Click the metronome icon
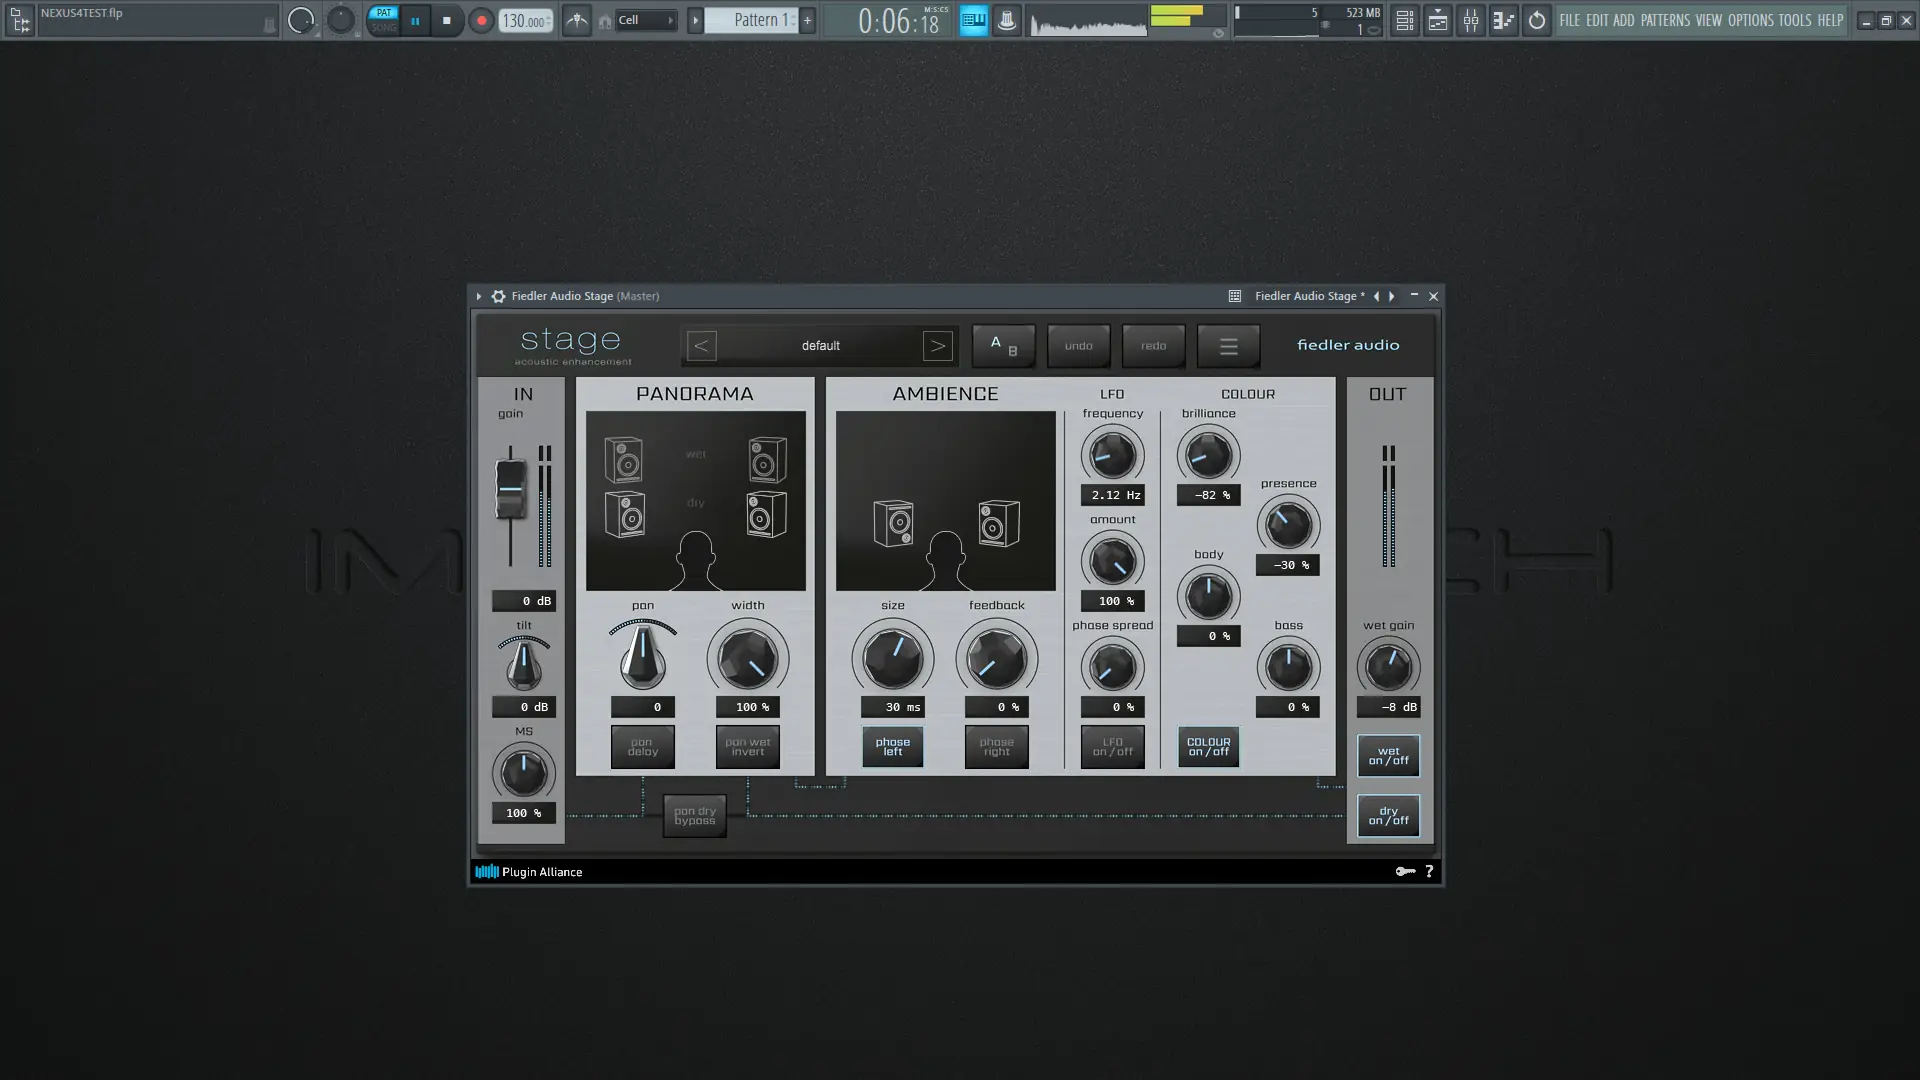Screen dimensions: 1920x1080 [x=577, y=20]
